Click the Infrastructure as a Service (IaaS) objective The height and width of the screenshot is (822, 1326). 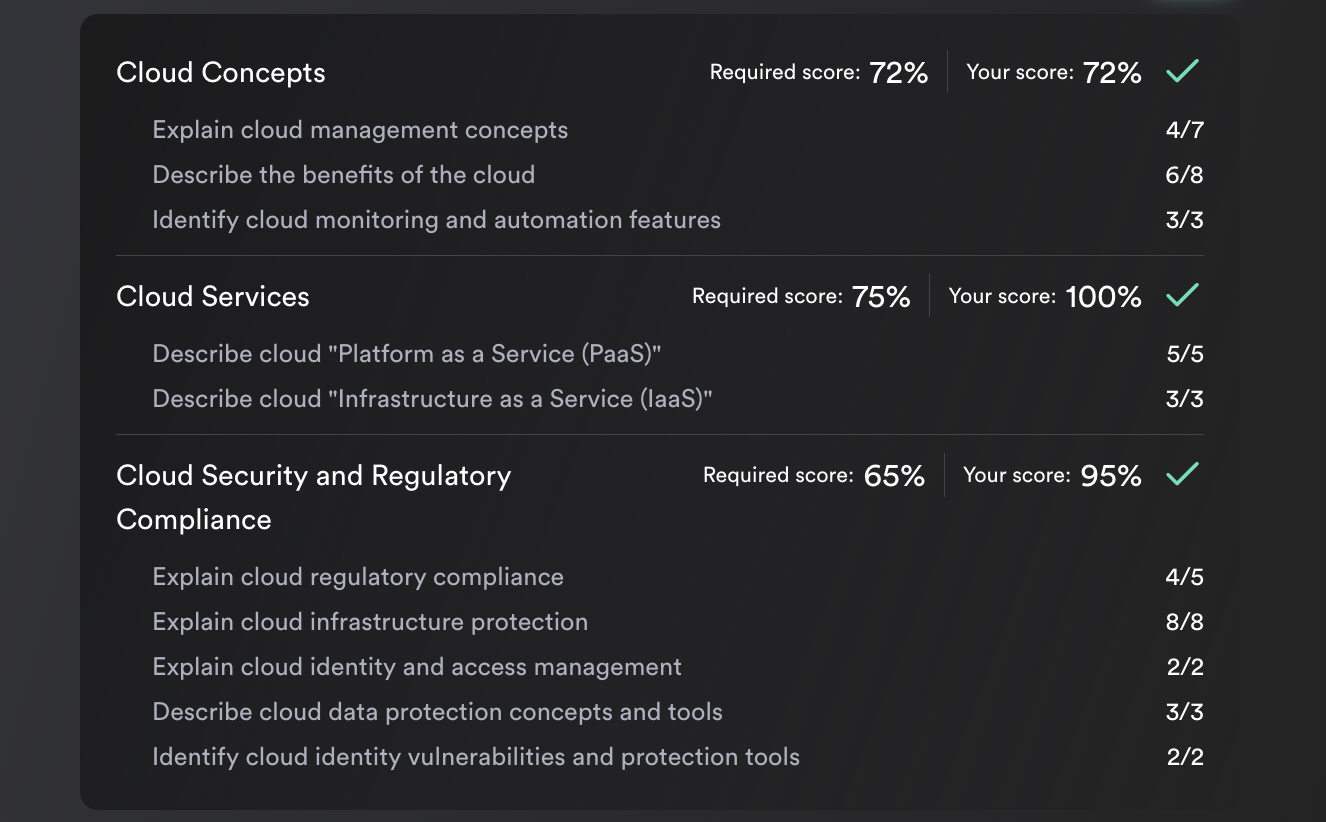coord(432,399)
